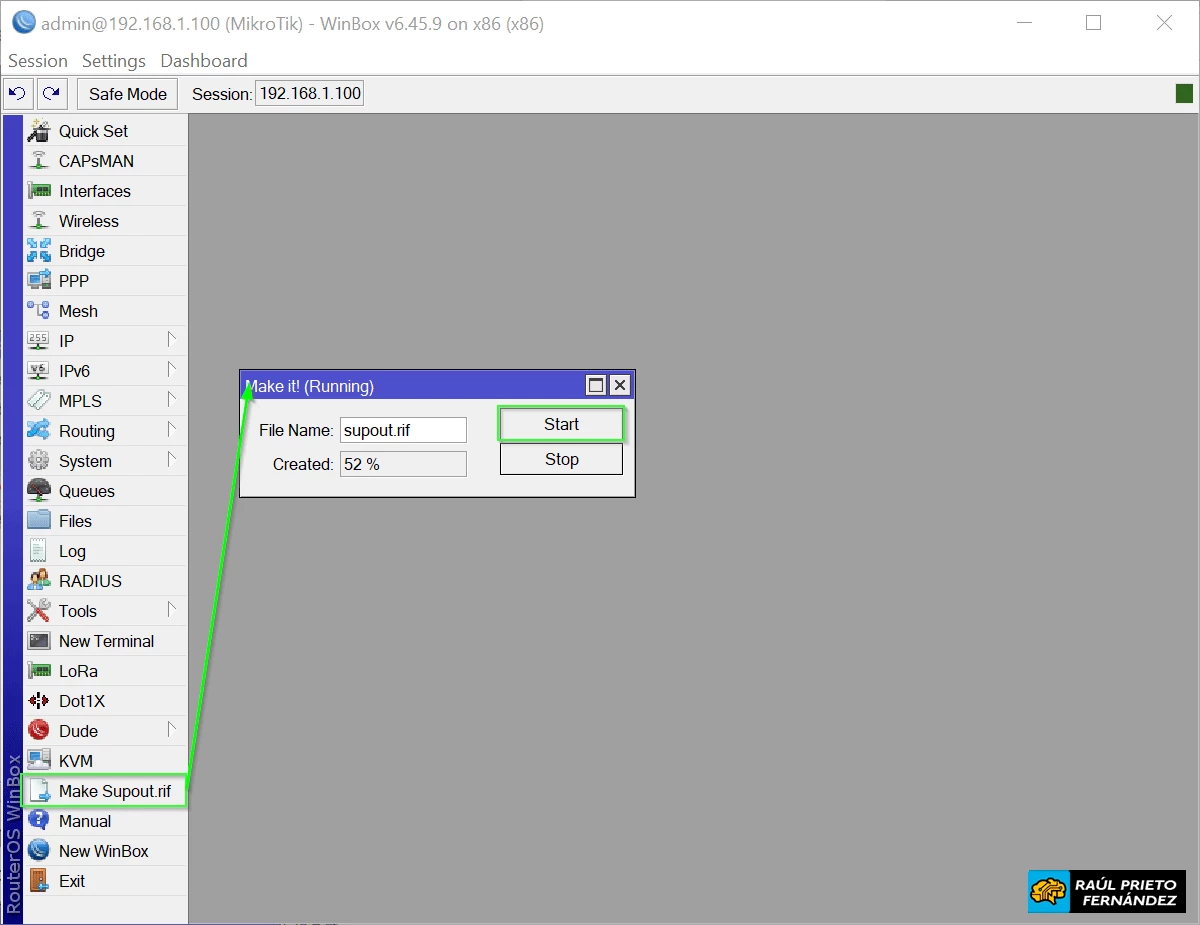This screenshot has width=1200, height=925.
Task: Launch a New Terminal
Action: 106,640
